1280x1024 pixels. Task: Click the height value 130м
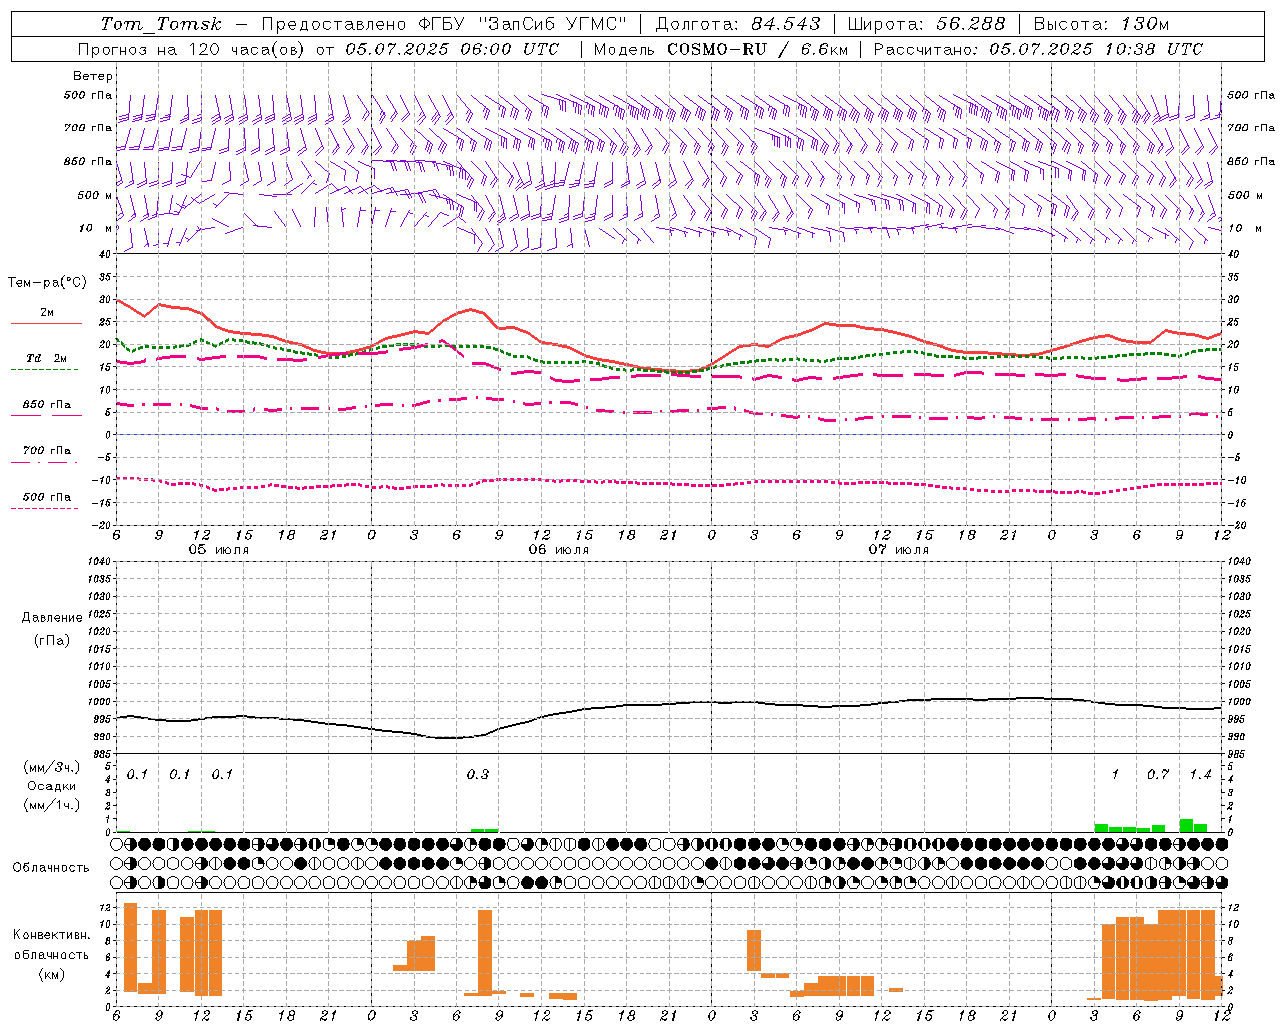click(1144, 24)
